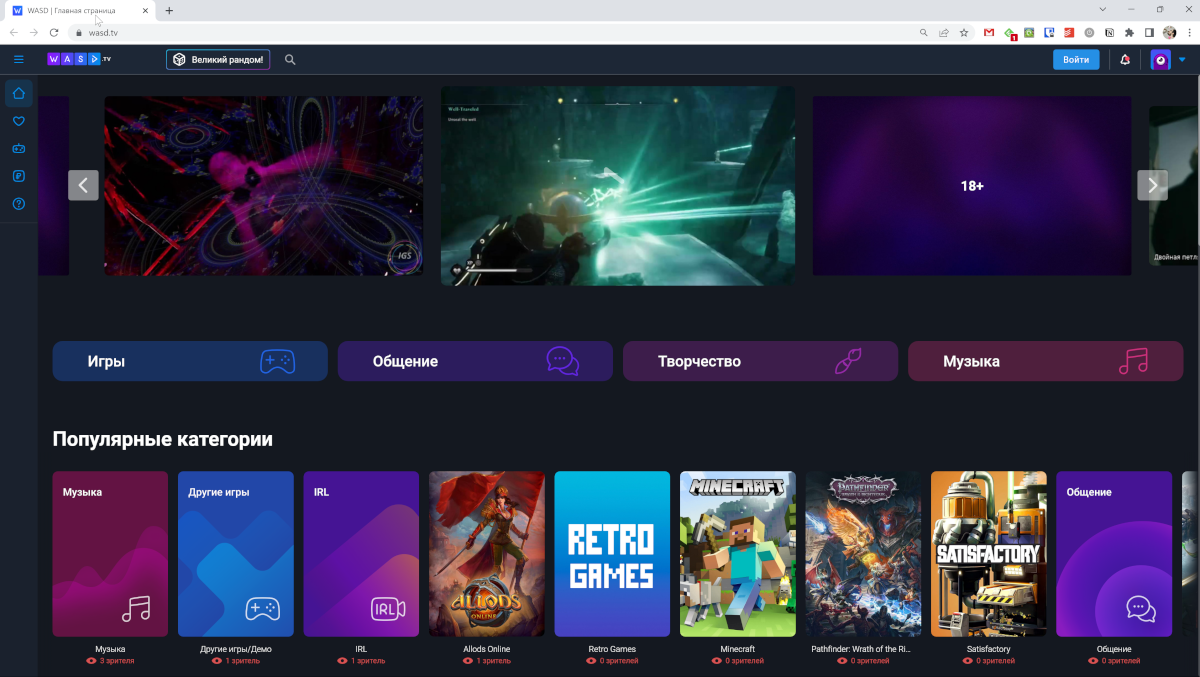
Task: Select the Музыка category tab
Action: point(1045,361)
